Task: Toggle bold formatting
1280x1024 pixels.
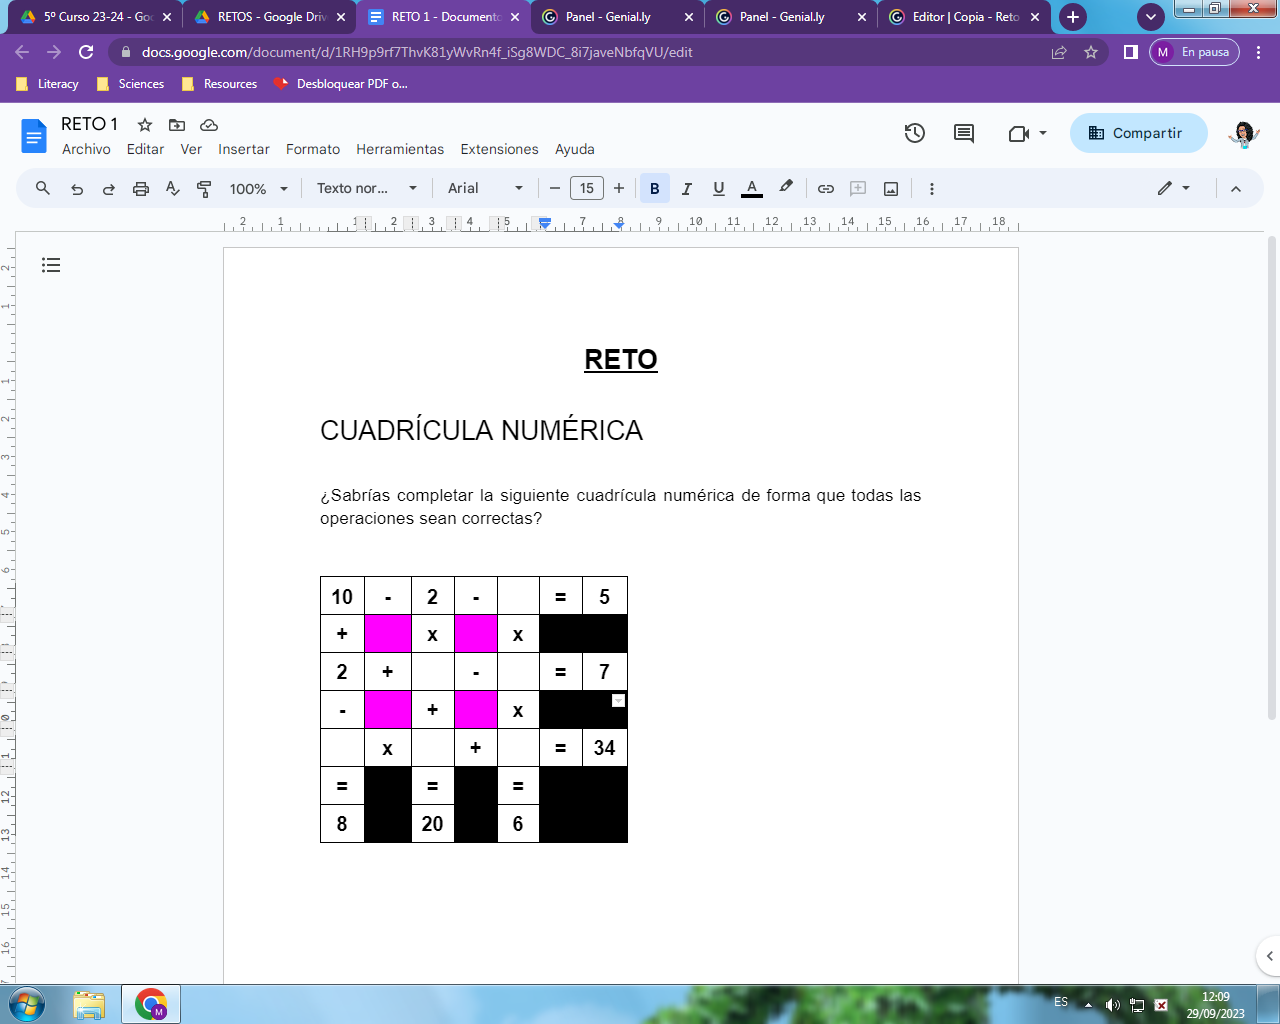Action: click(654, 188)
